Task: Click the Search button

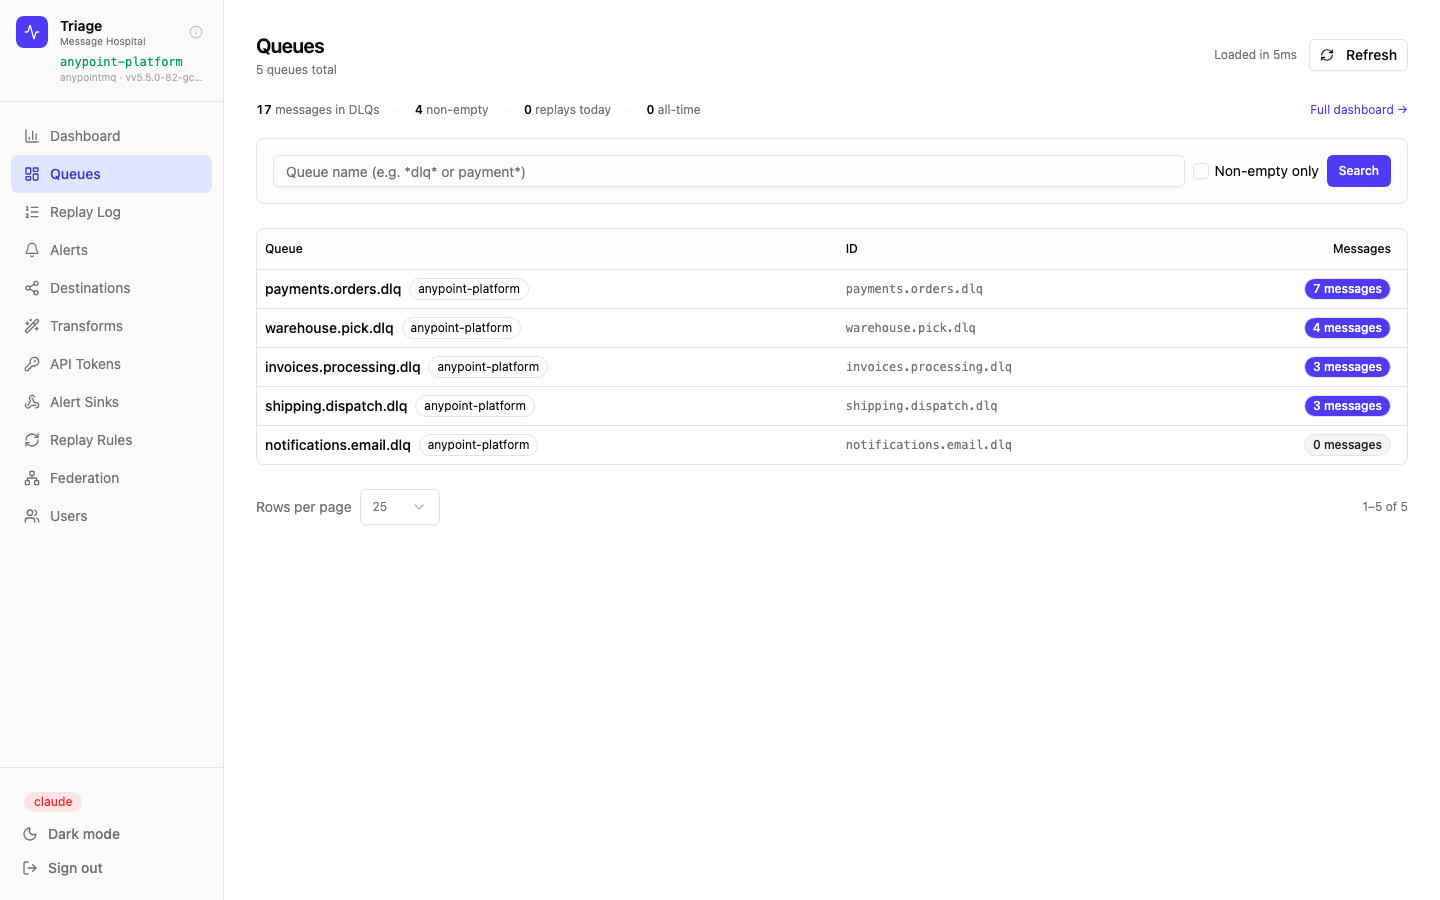Action: pyautogui.click(x=1358, y=171)
